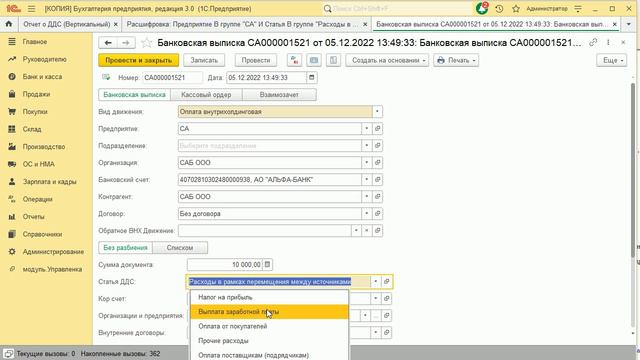
Task: Choose Оплата поставщикам (подрядчикам) option
Action: coord(269,355)
